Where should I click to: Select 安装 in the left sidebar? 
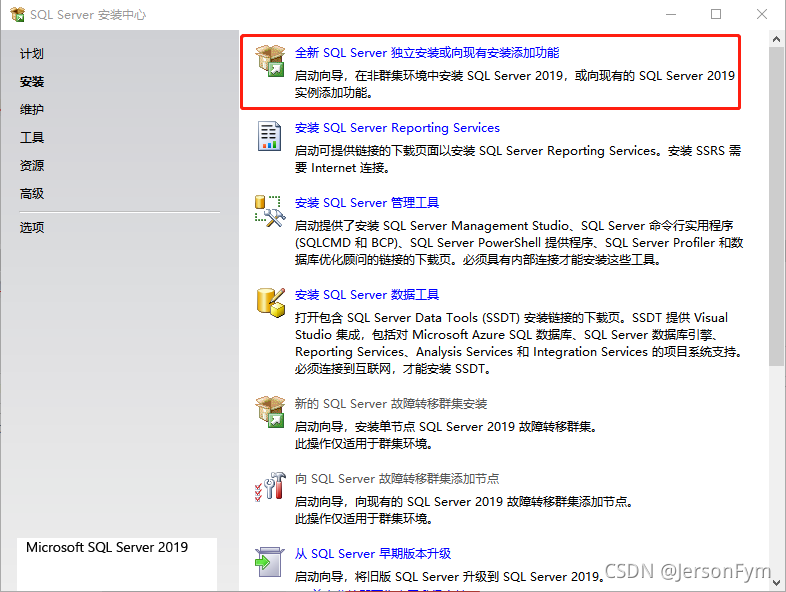[x=32, y=82]
